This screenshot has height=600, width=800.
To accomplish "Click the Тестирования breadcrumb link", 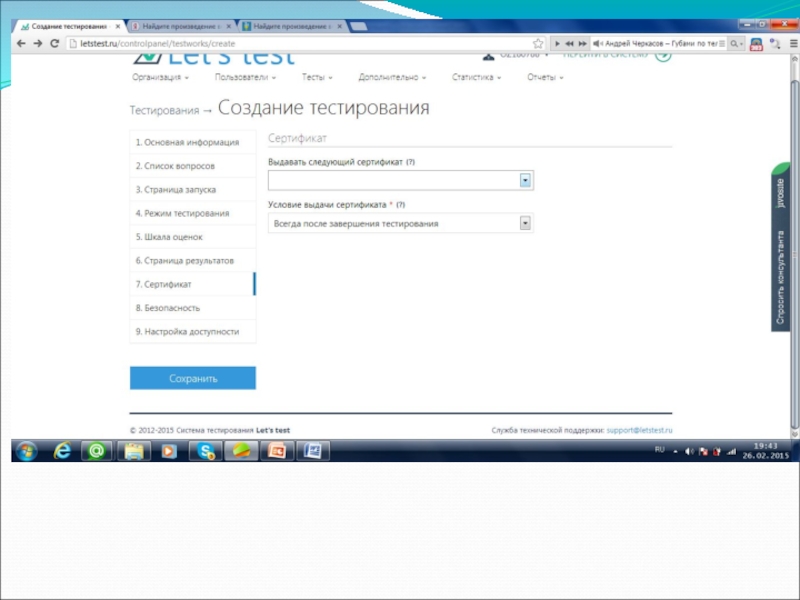I will pos(163,110).
